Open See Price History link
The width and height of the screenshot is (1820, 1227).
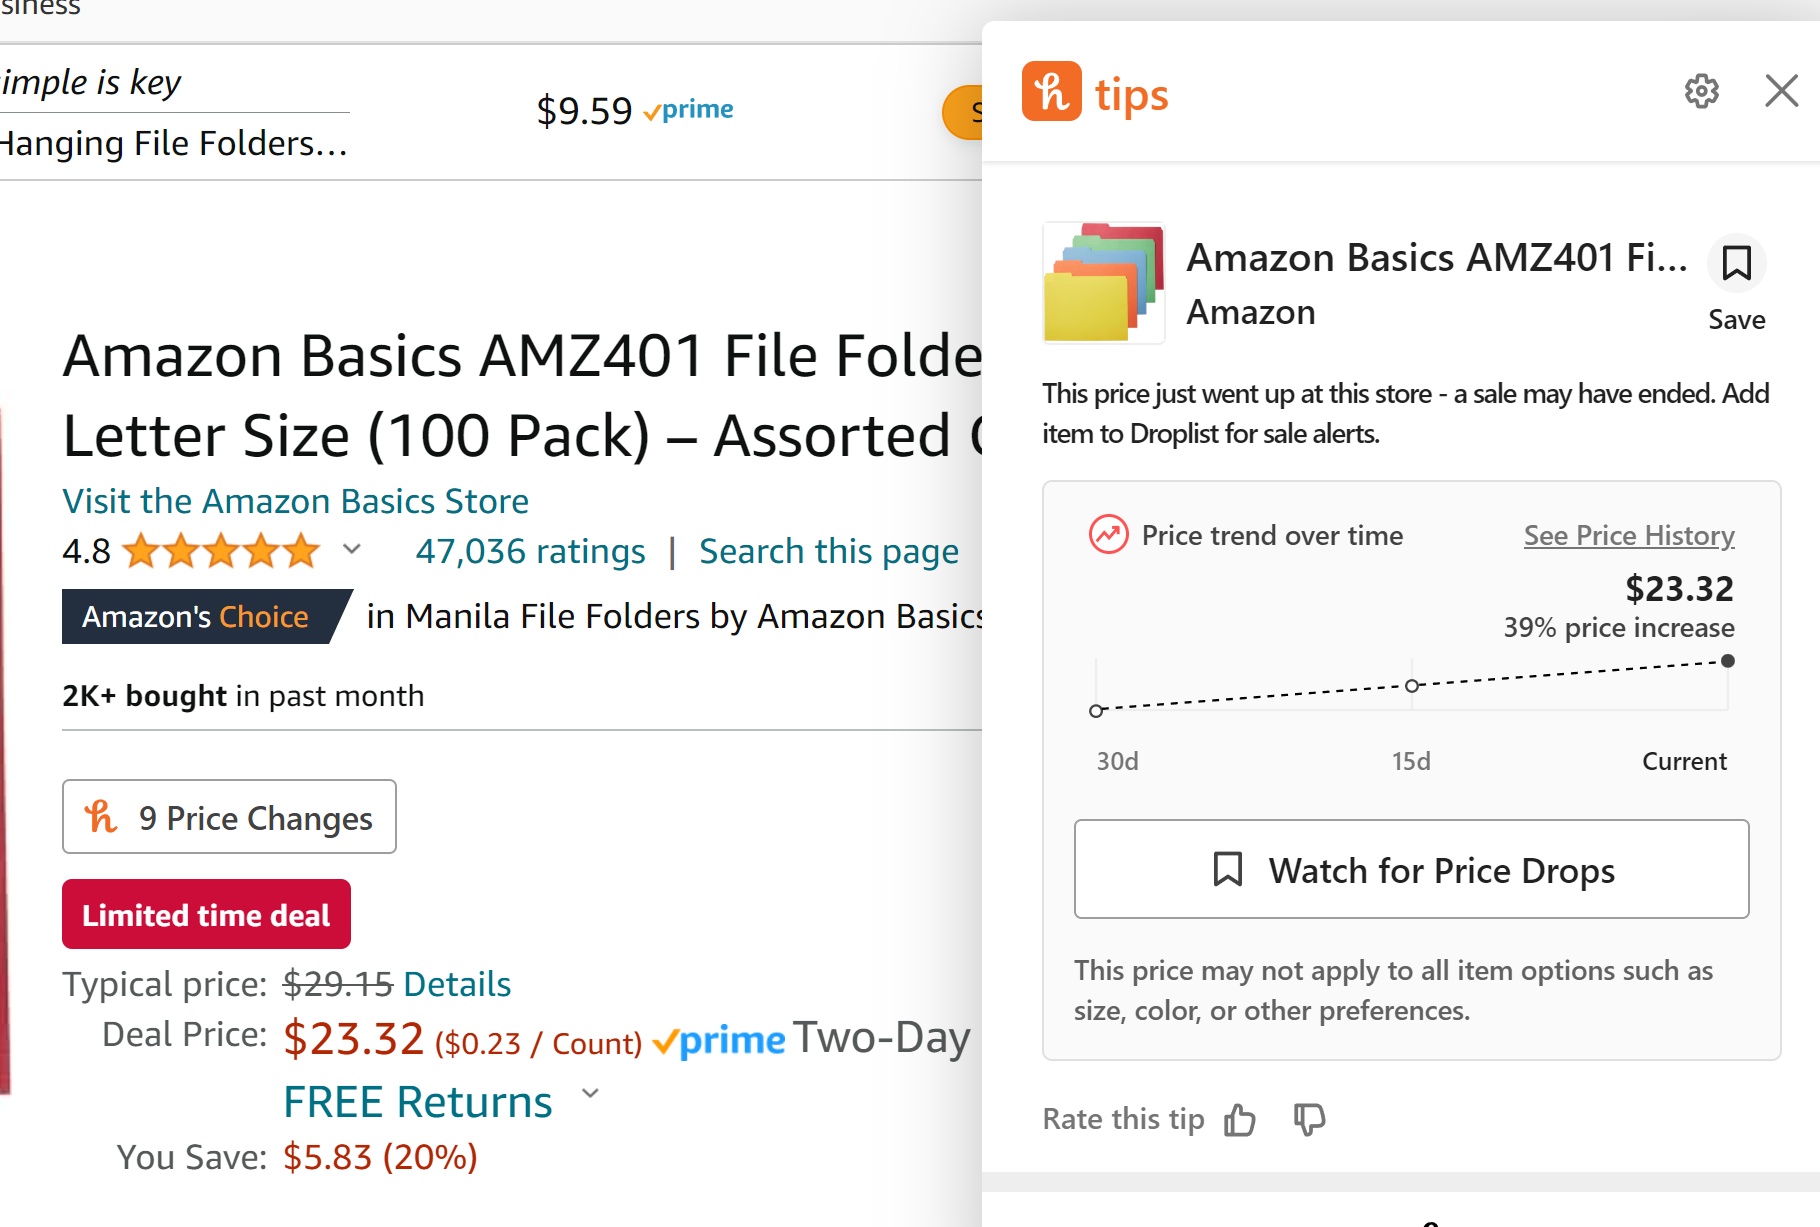tap(1628, 536)
